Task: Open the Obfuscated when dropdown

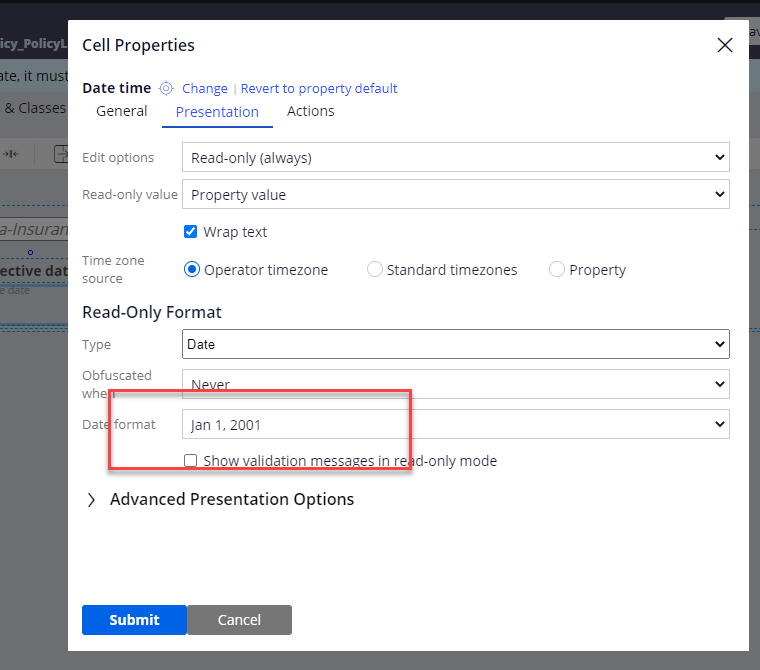Action: (x=456, y=384)
